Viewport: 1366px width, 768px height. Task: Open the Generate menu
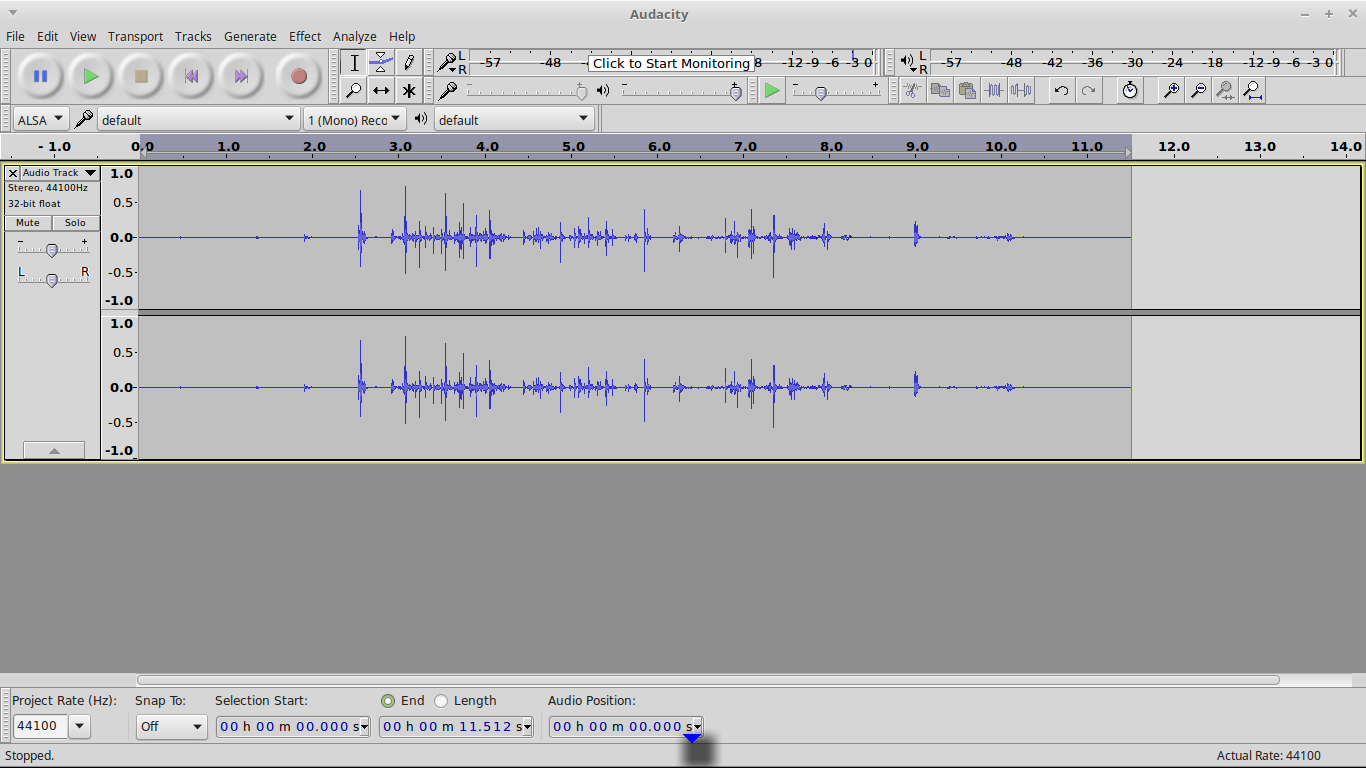click(x=250, y=36)
